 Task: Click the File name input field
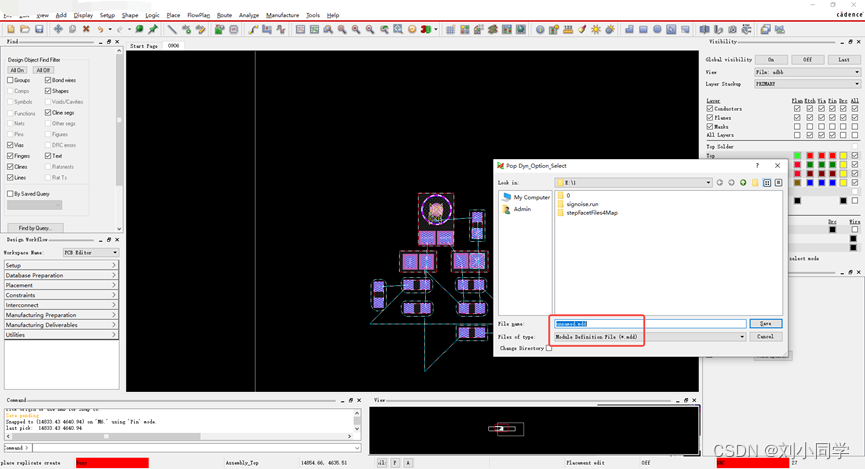click(650, 324)
